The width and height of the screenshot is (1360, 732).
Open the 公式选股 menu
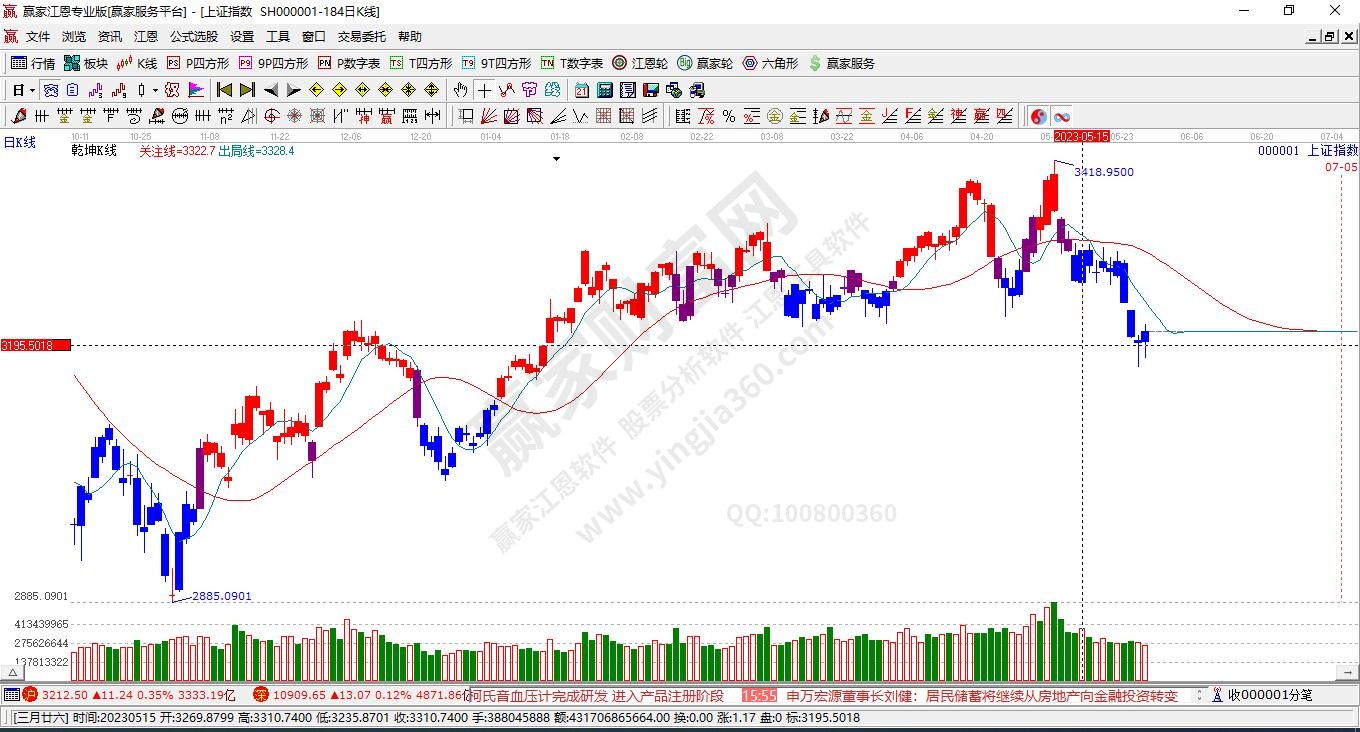pos(193,36)
